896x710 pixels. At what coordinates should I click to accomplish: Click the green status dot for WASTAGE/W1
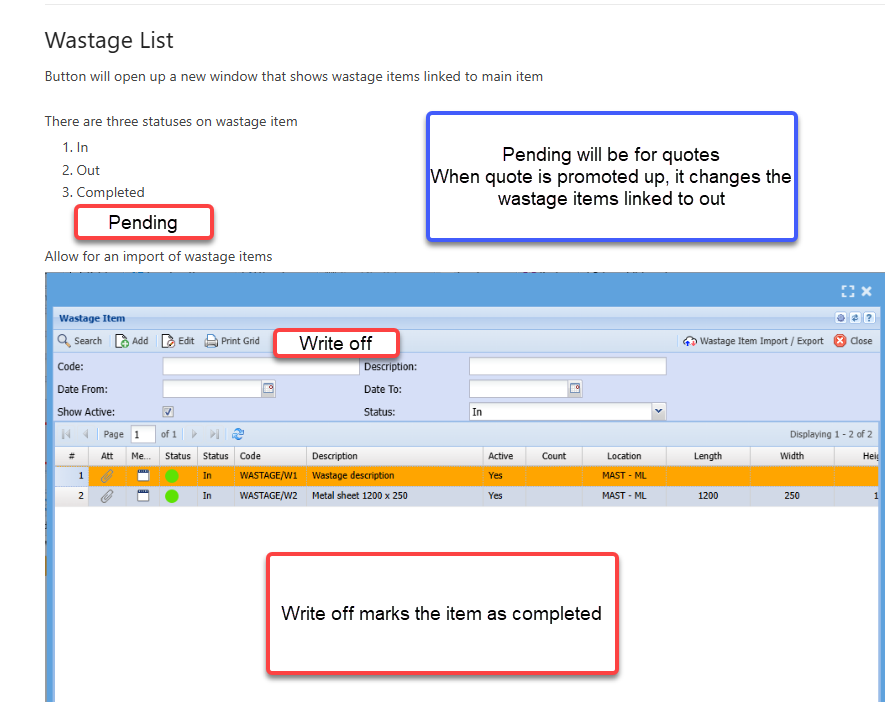pyautogui.click(x=171, y=476)
